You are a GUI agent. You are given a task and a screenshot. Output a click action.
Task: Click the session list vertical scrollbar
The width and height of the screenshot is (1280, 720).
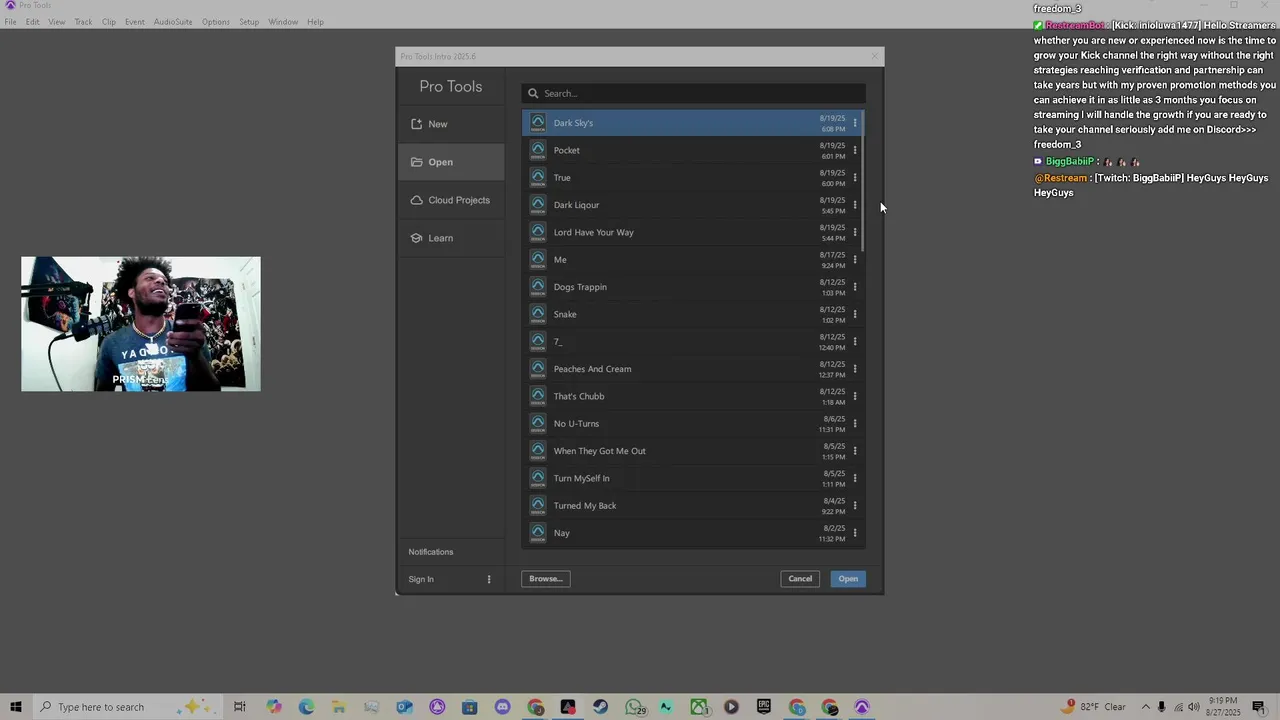tap(863, 180)
